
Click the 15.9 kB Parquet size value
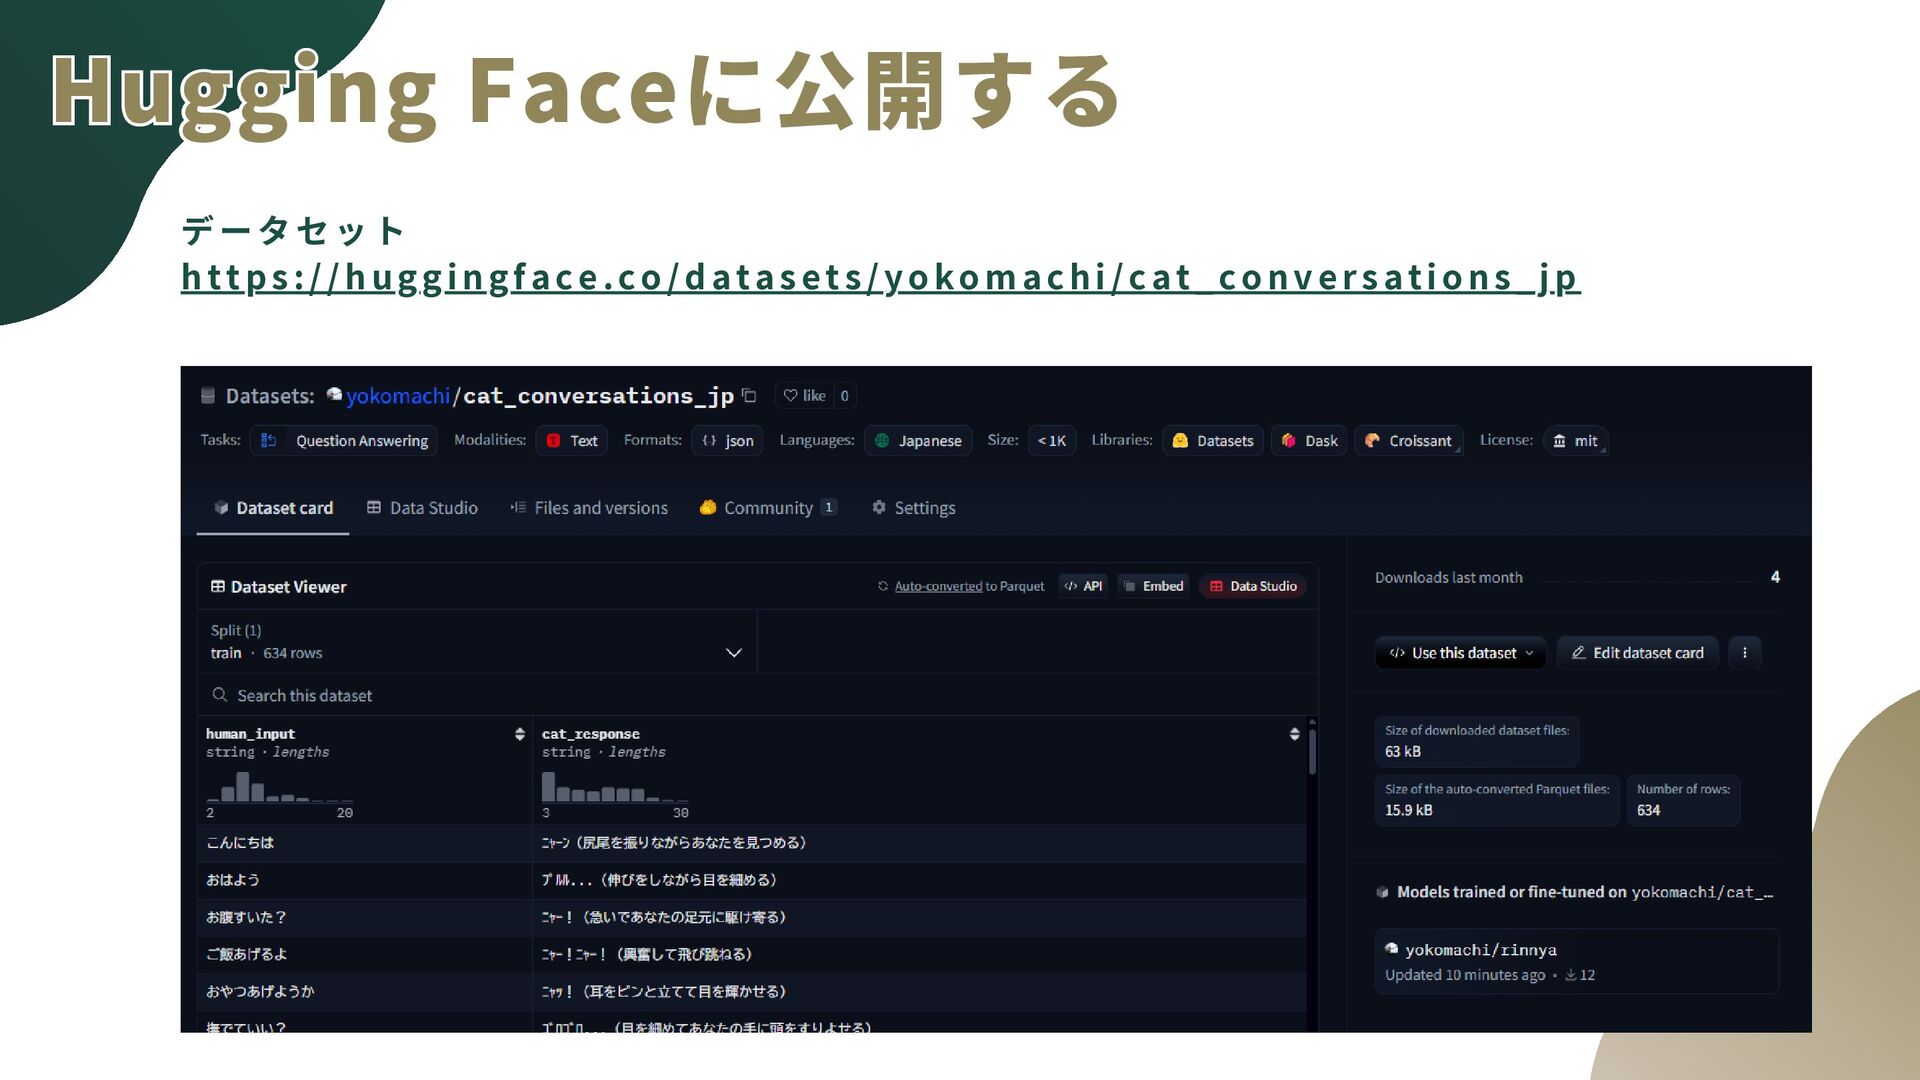click(1408, 811)
